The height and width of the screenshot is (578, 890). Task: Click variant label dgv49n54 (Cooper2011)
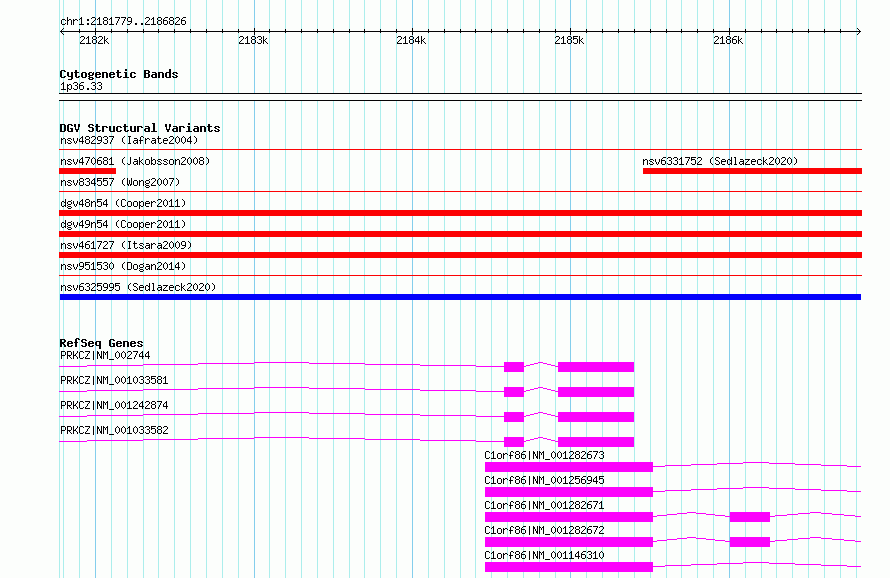pyautogui.click(x=123, y=224)
